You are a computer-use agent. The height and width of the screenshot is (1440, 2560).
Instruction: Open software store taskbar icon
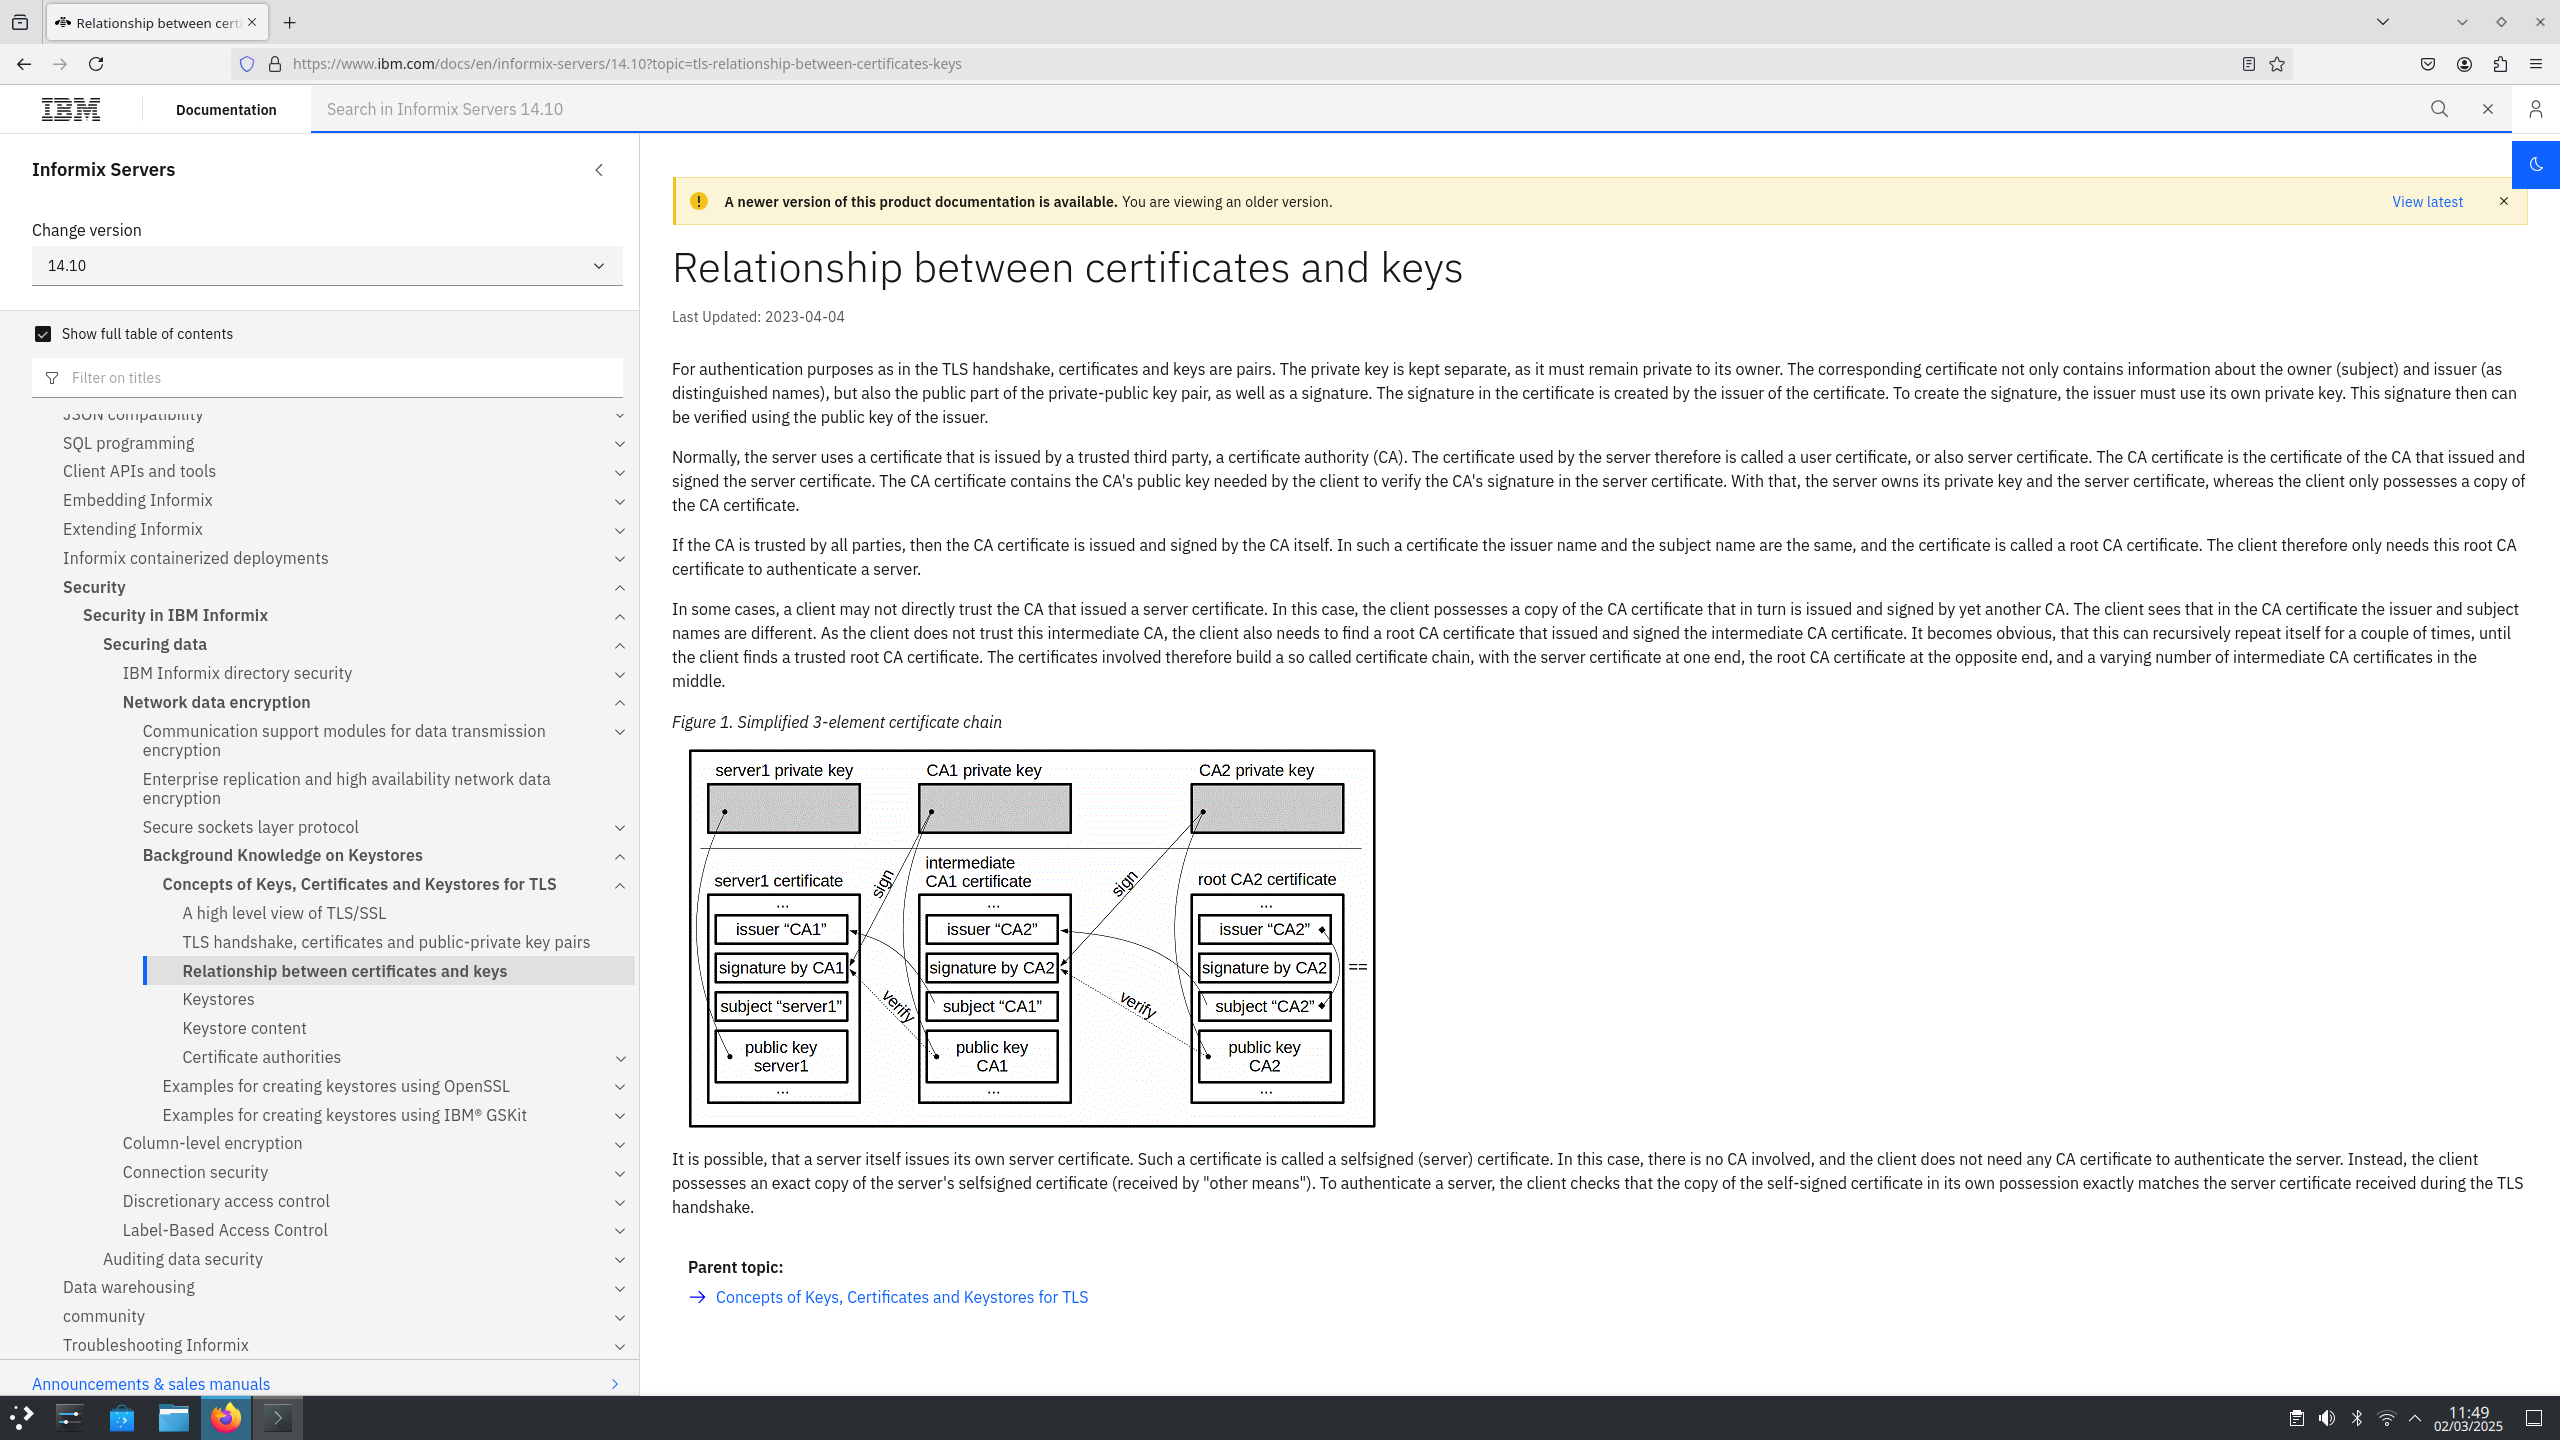point(122,1418)
